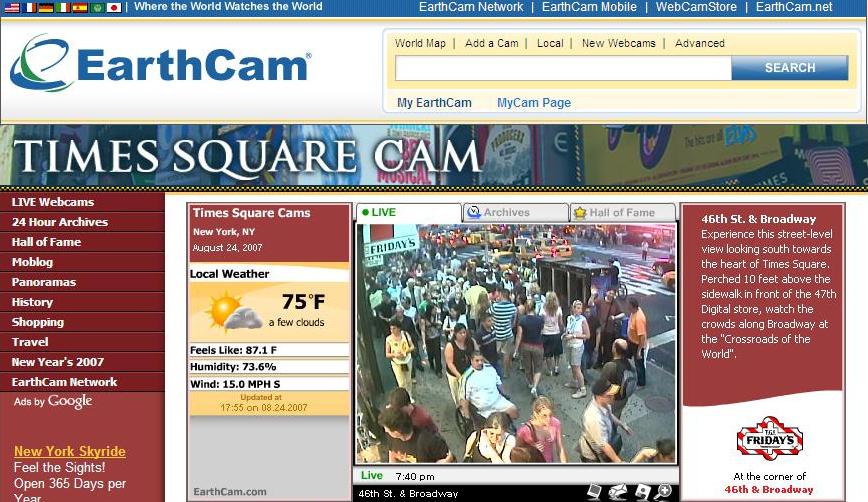This screenshot has width=868, height=502.
Task: Click the Updated at 17:55 timestamp
Action: [x=264, y=403]
